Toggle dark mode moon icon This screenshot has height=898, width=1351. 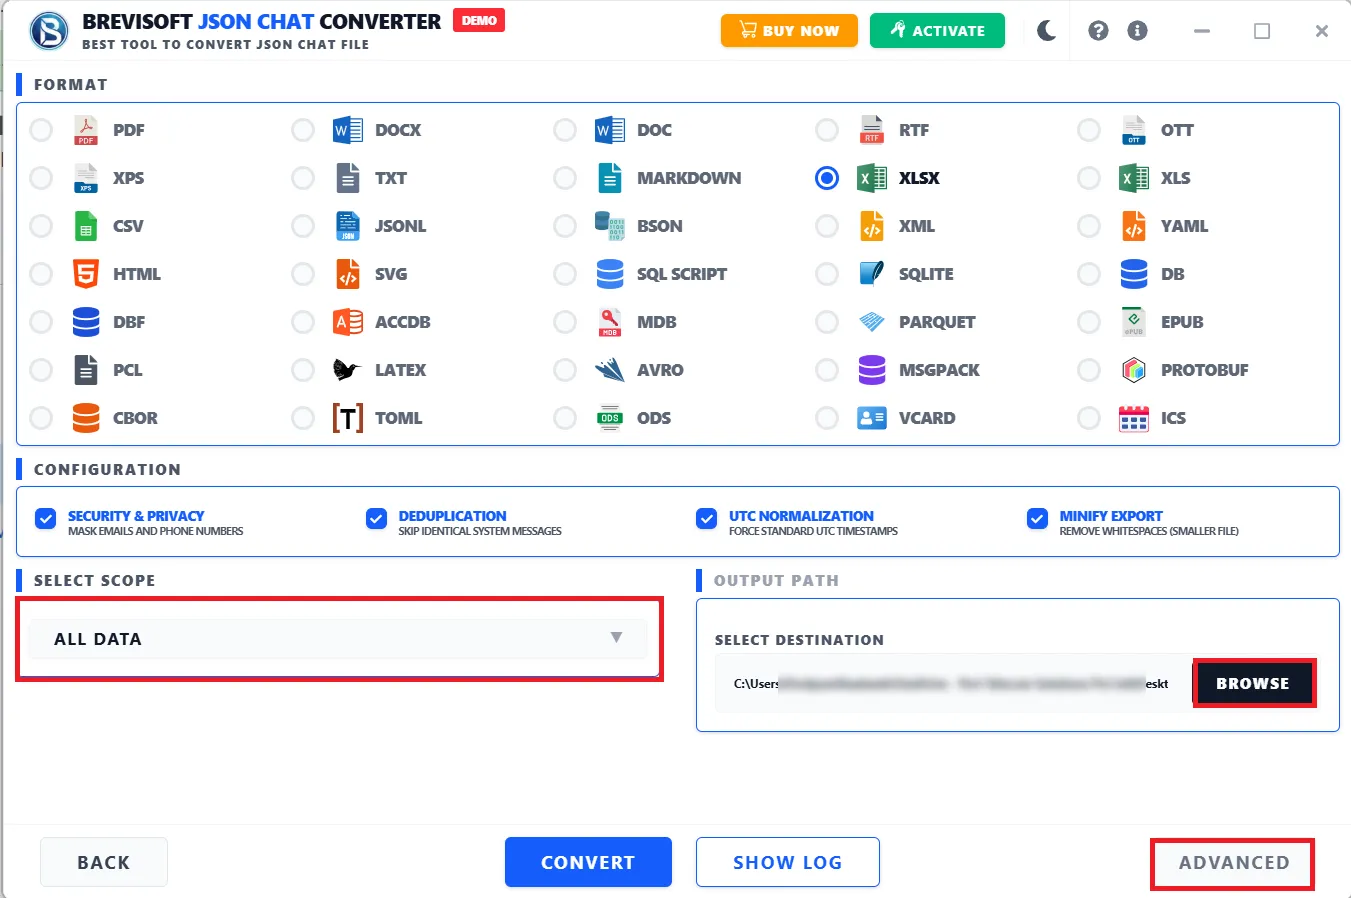point(1047,31)
